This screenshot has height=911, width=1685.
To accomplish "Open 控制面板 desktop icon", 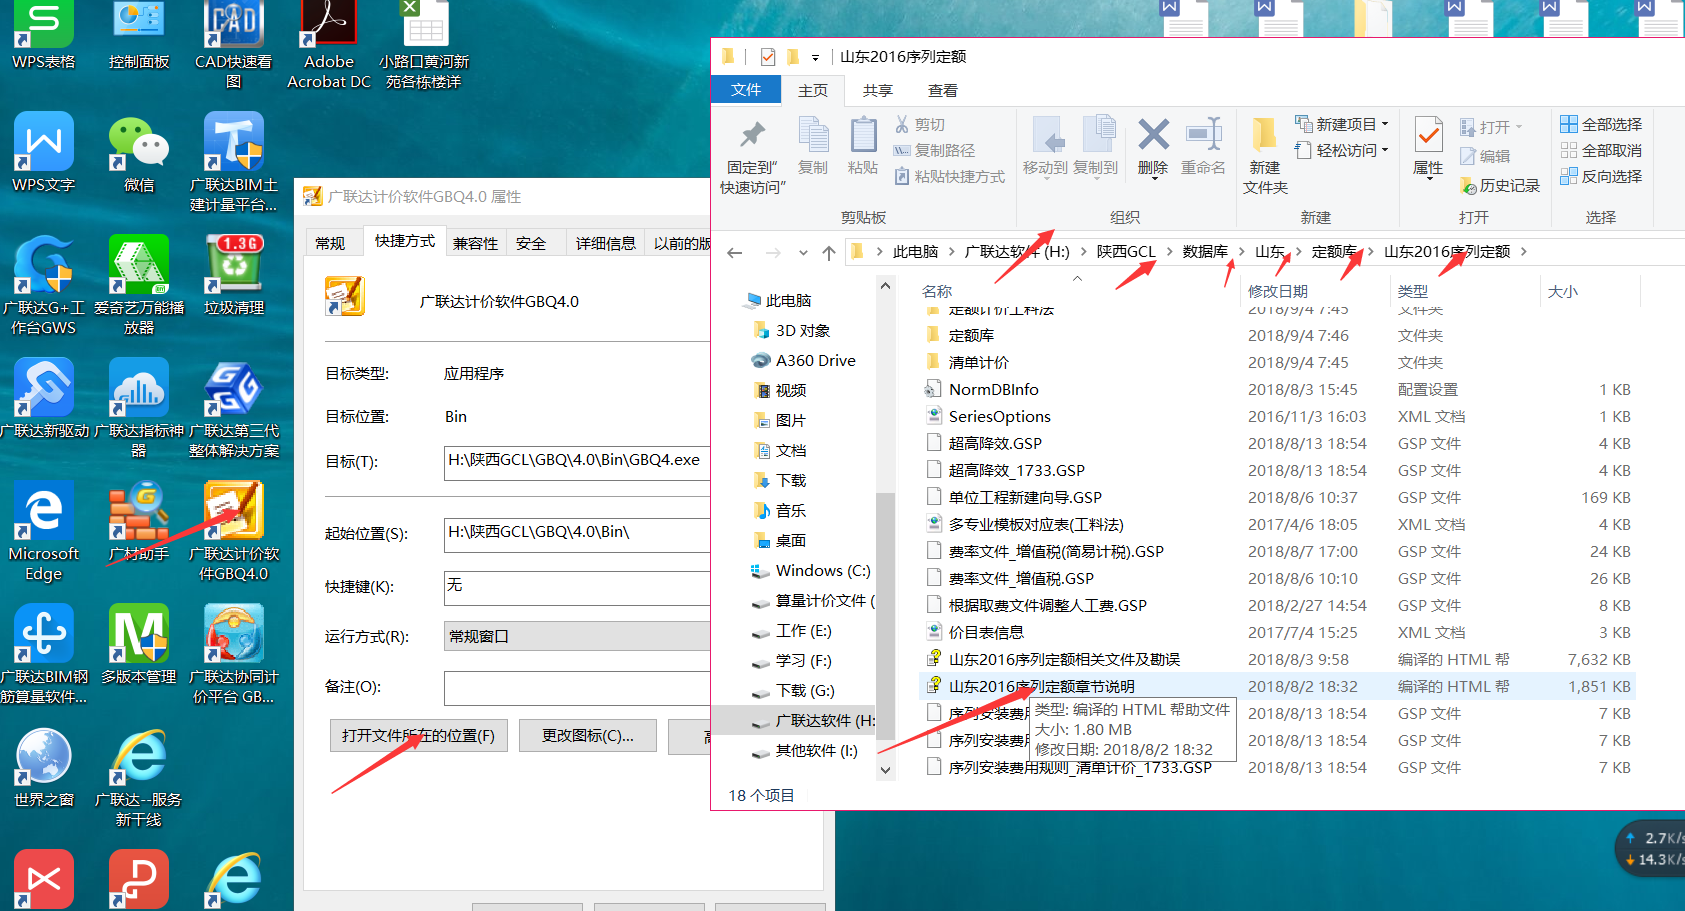I will click(x=138, y=35).
